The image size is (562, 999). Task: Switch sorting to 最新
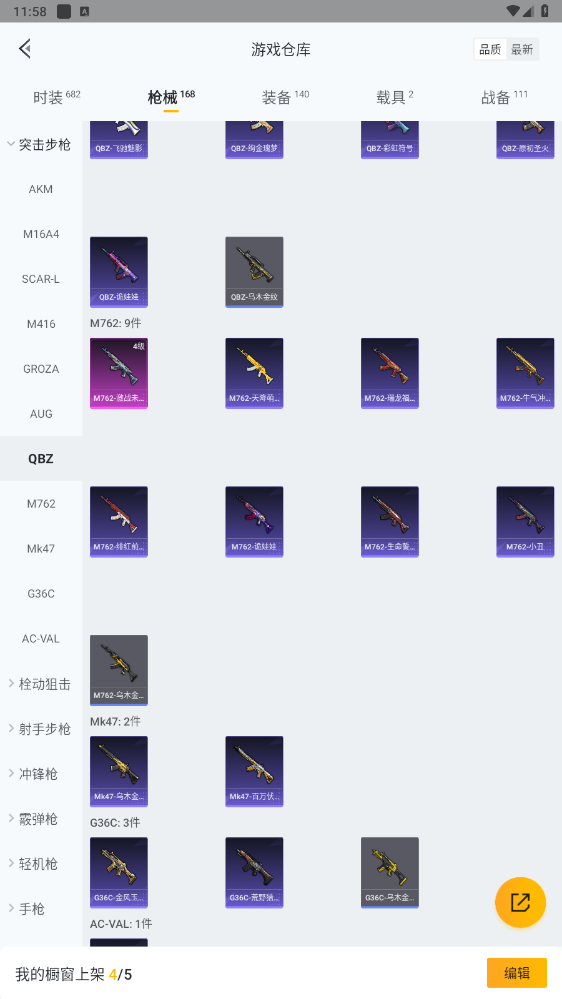[522, 49]
